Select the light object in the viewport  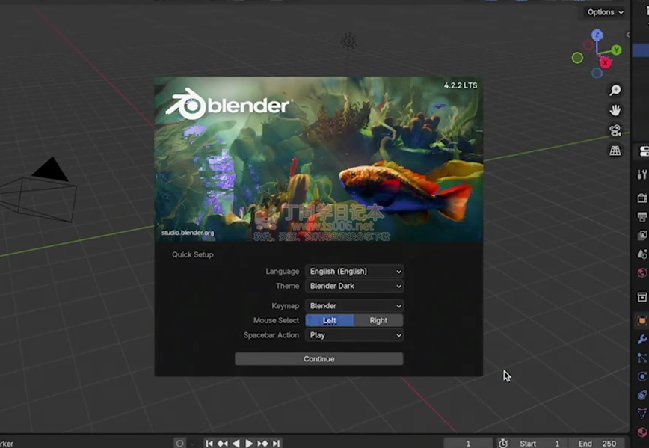point(349,41)
